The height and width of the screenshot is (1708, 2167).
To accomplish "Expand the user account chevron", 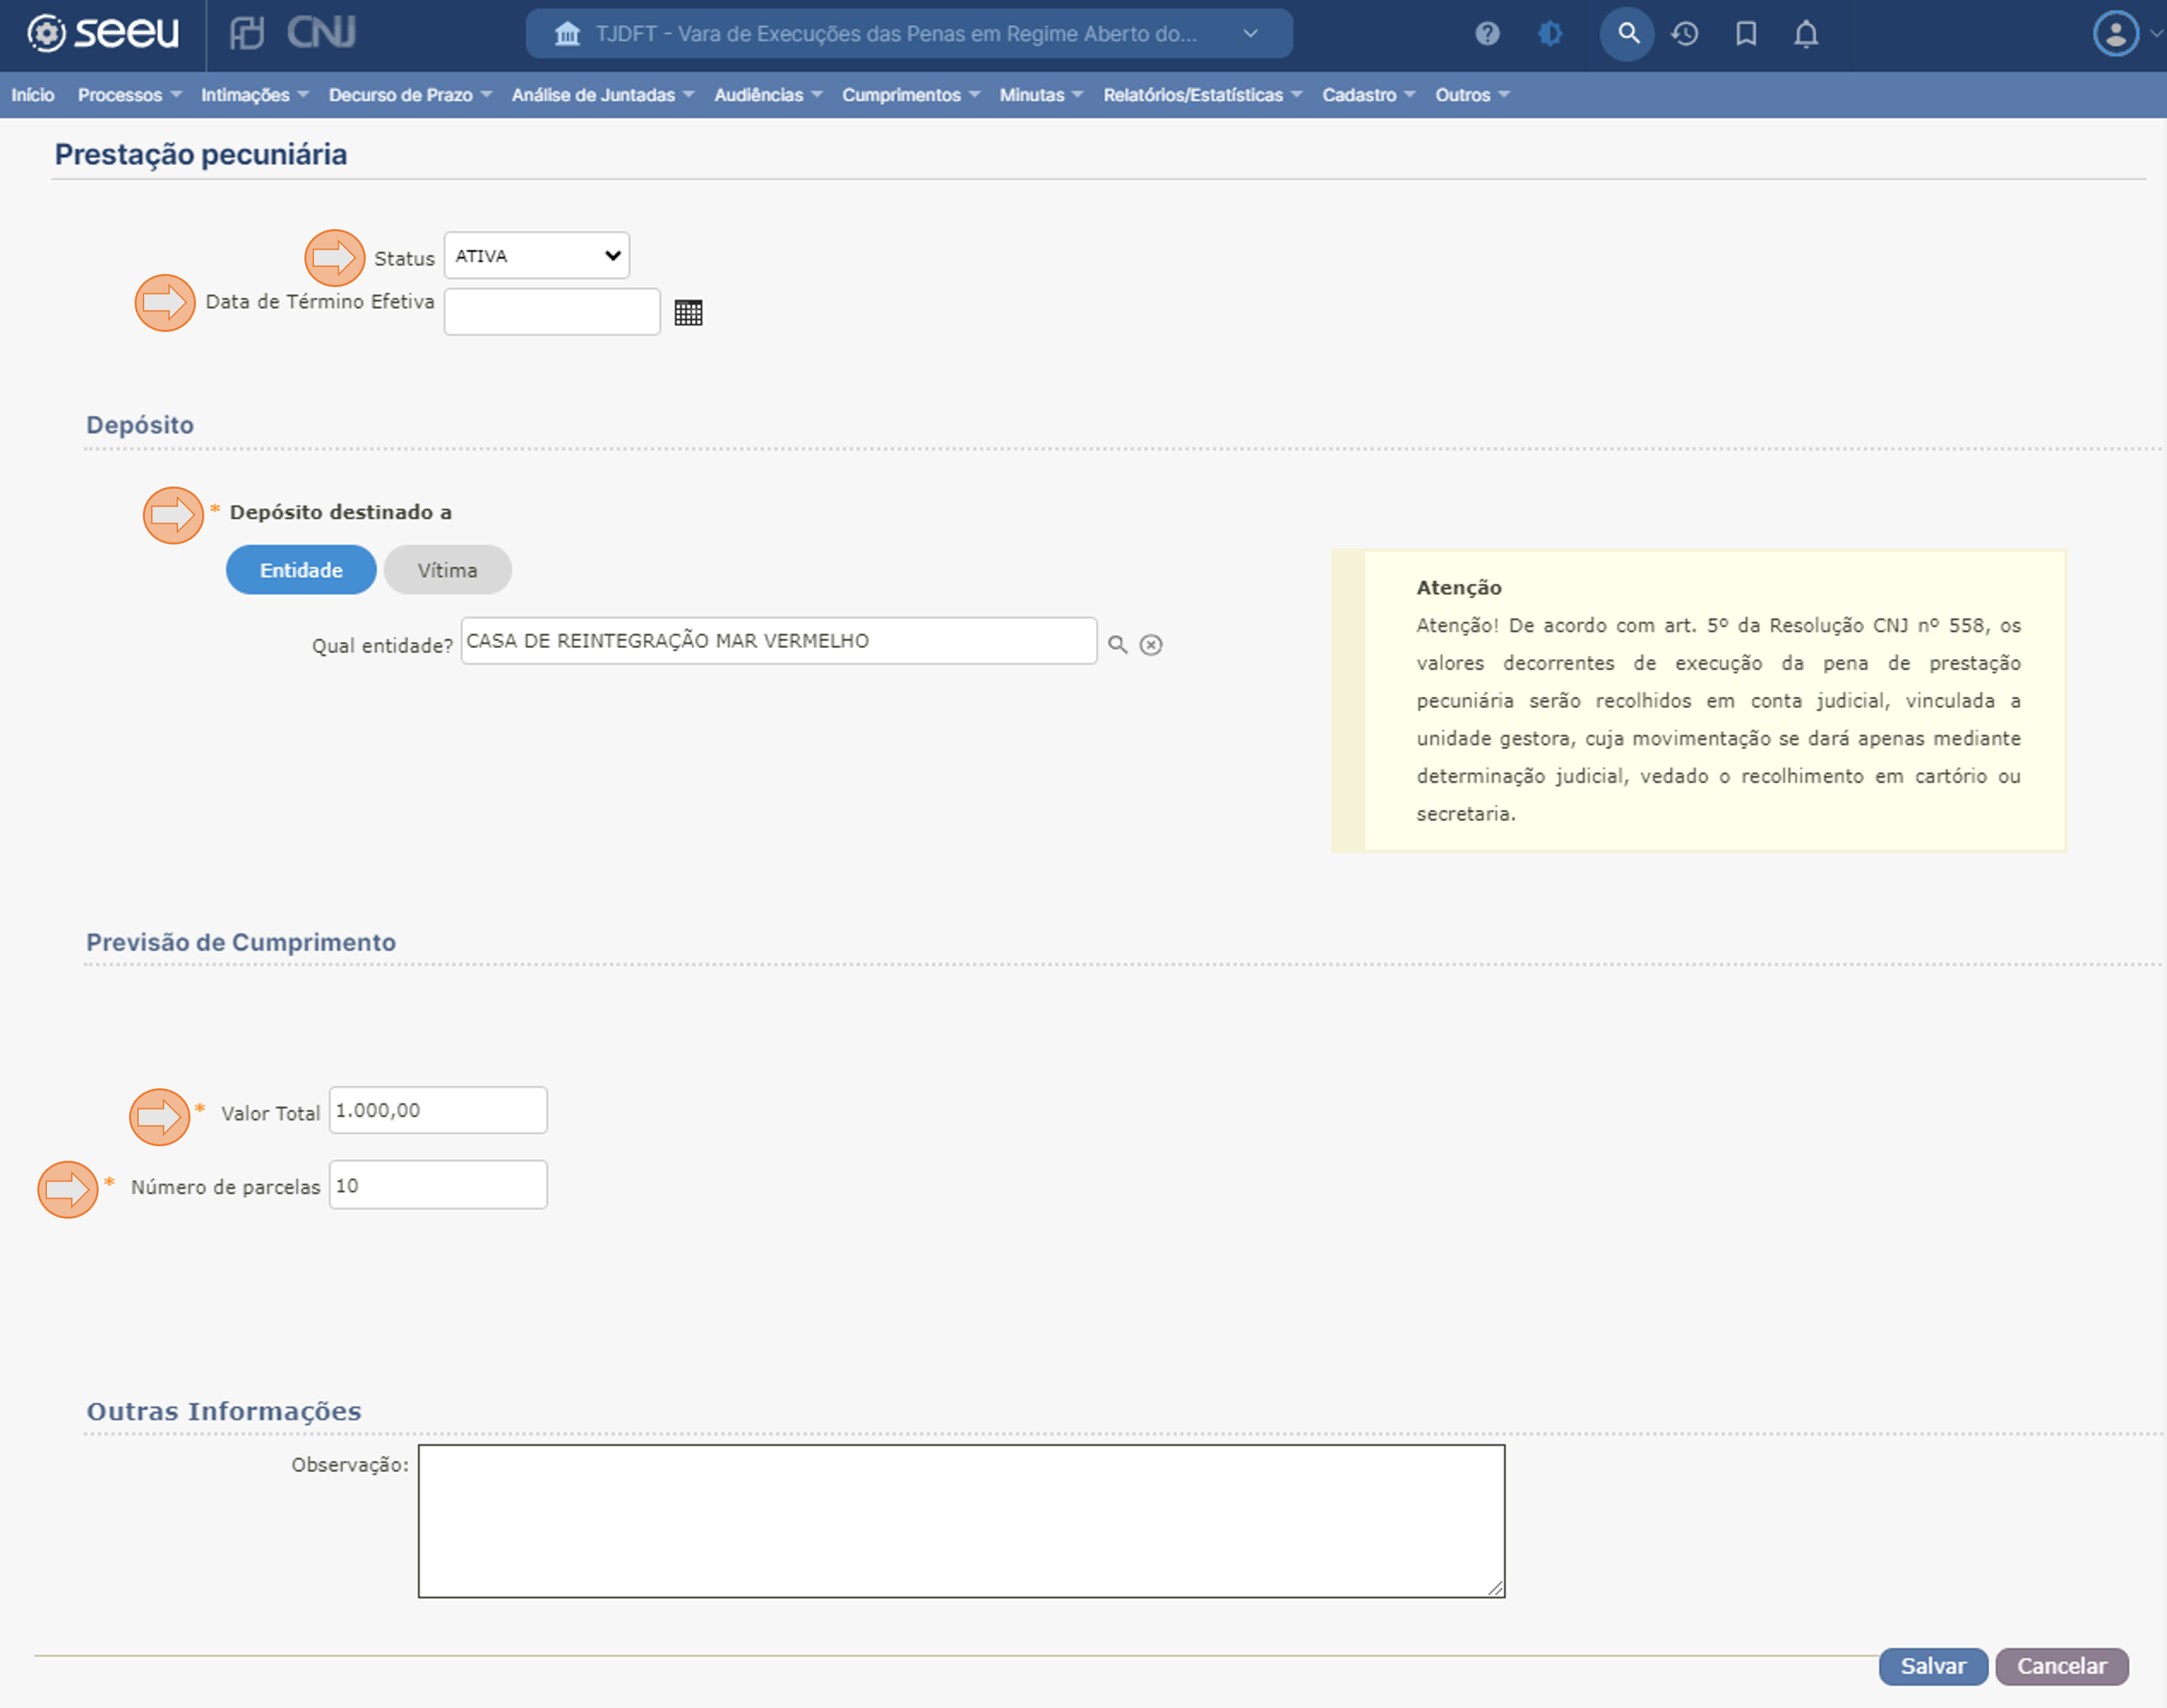I will (x=2155, y=33).
